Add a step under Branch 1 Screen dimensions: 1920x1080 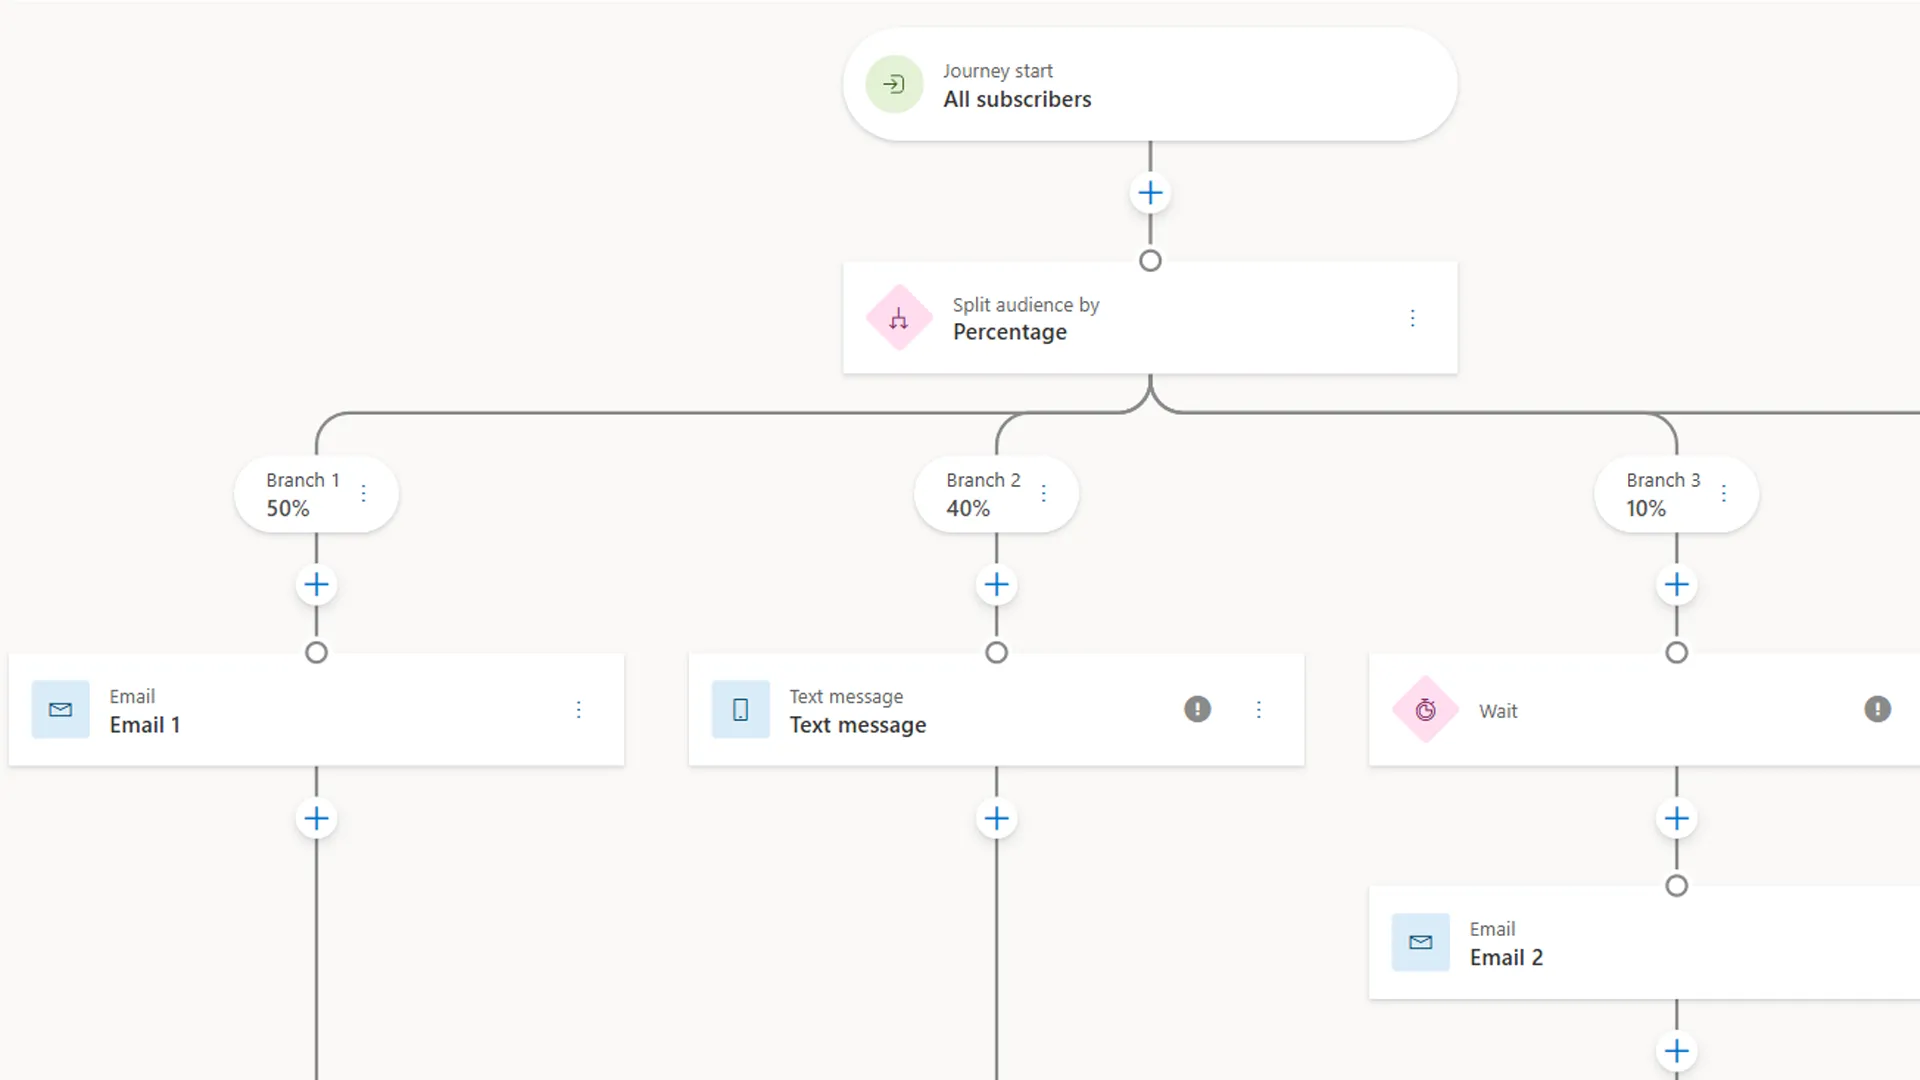pyautogui.click(x=316, y=585)
